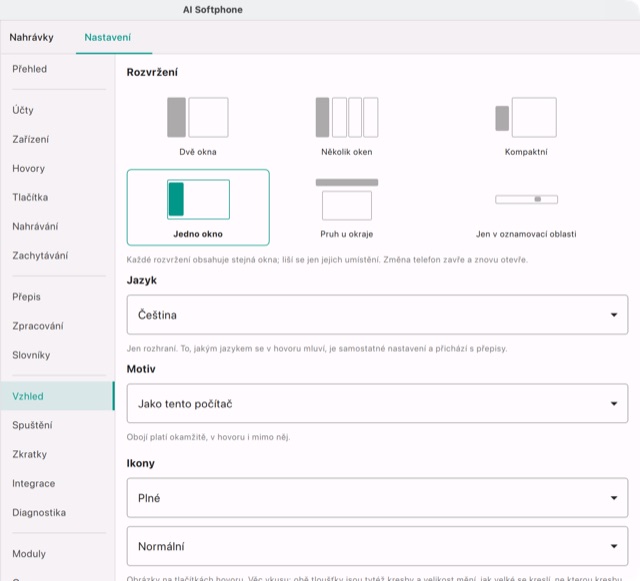The width and height of the screenshot is (640, 581).
Task: Open Spuštění settings section
Action: tap(32, 425)
